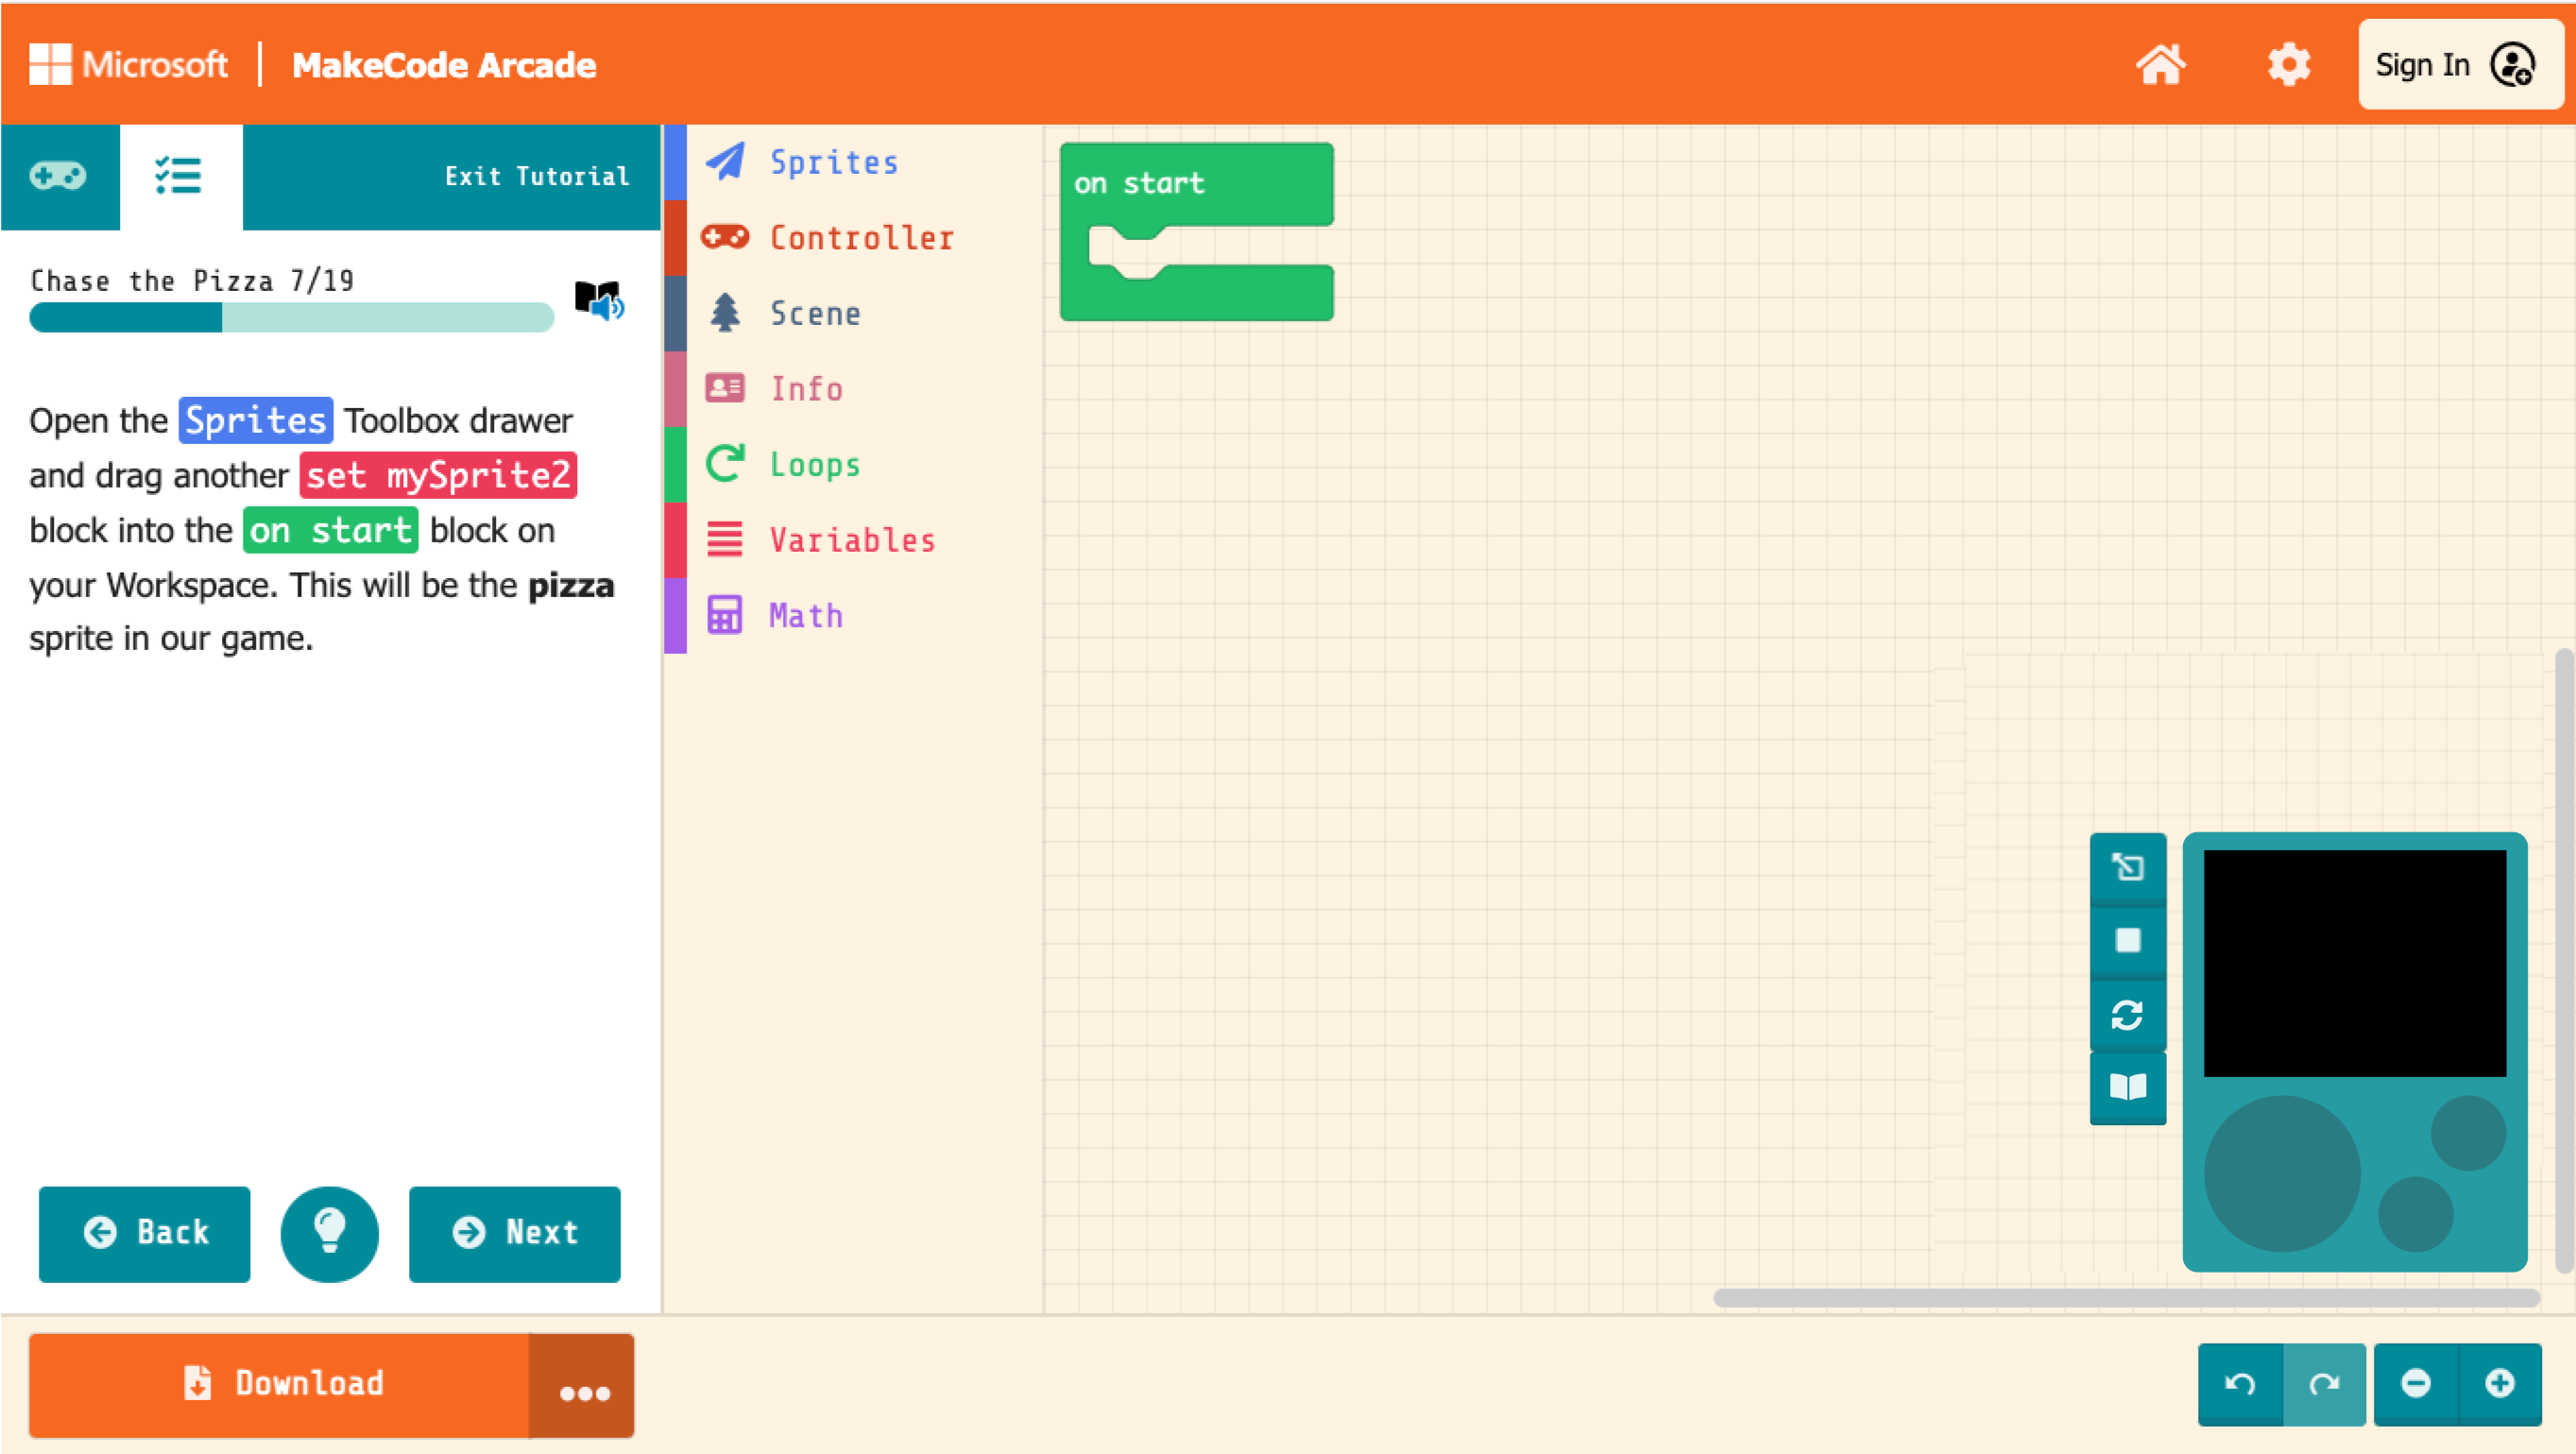Image resolution: width=2576 pixels, height=1454 pixels.
Task: Click the highlighted Sprites label in instructions
Action: [x=256, y=420]
